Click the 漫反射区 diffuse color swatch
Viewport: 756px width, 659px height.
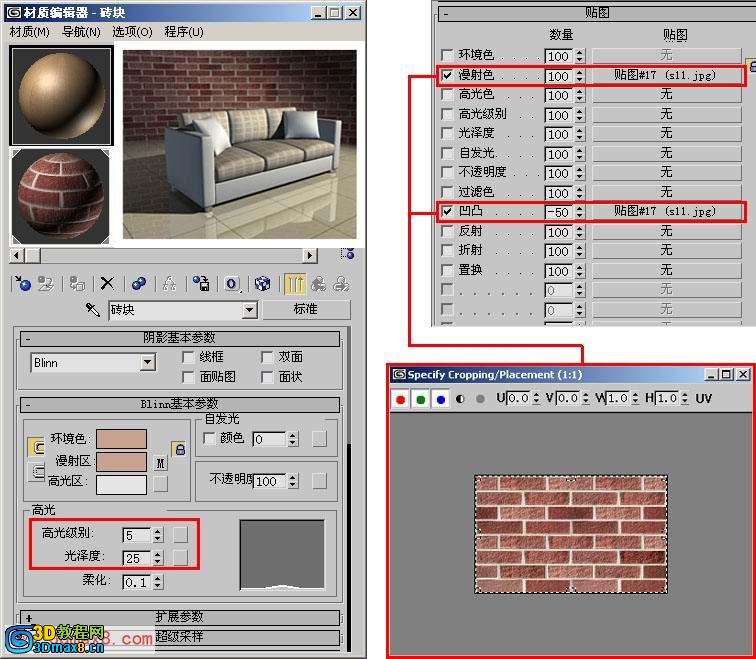point(121,461)
